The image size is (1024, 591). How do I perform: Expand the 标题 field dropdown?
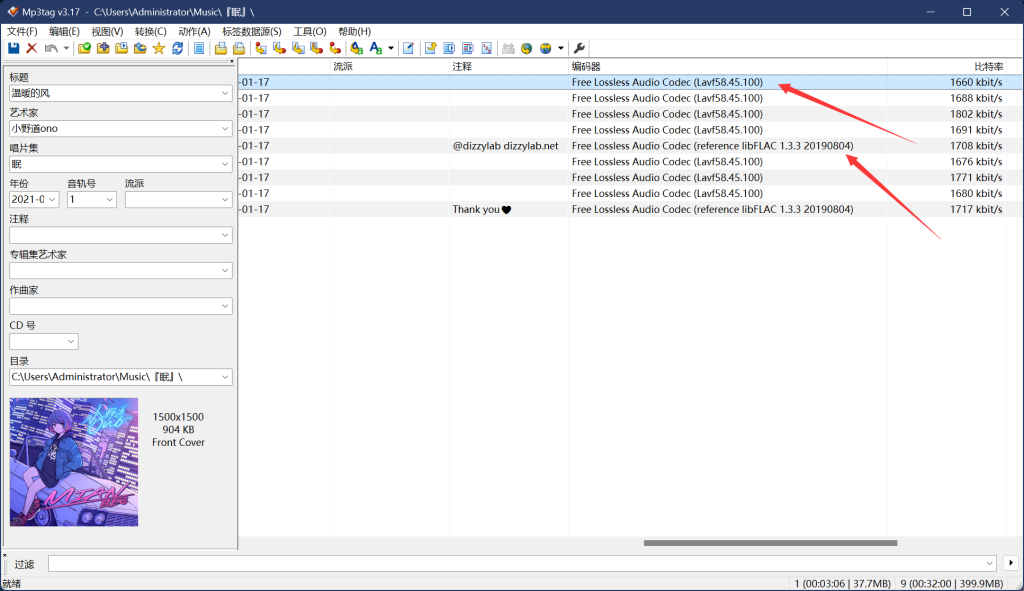pos(224,93)
